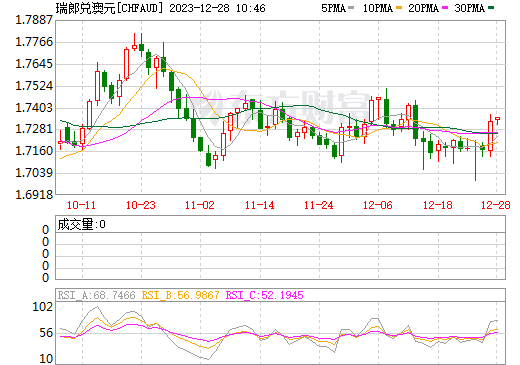Screen dimensions: 520x365
Task: Click the 20PMA legend label
Action: pos(423,8)
